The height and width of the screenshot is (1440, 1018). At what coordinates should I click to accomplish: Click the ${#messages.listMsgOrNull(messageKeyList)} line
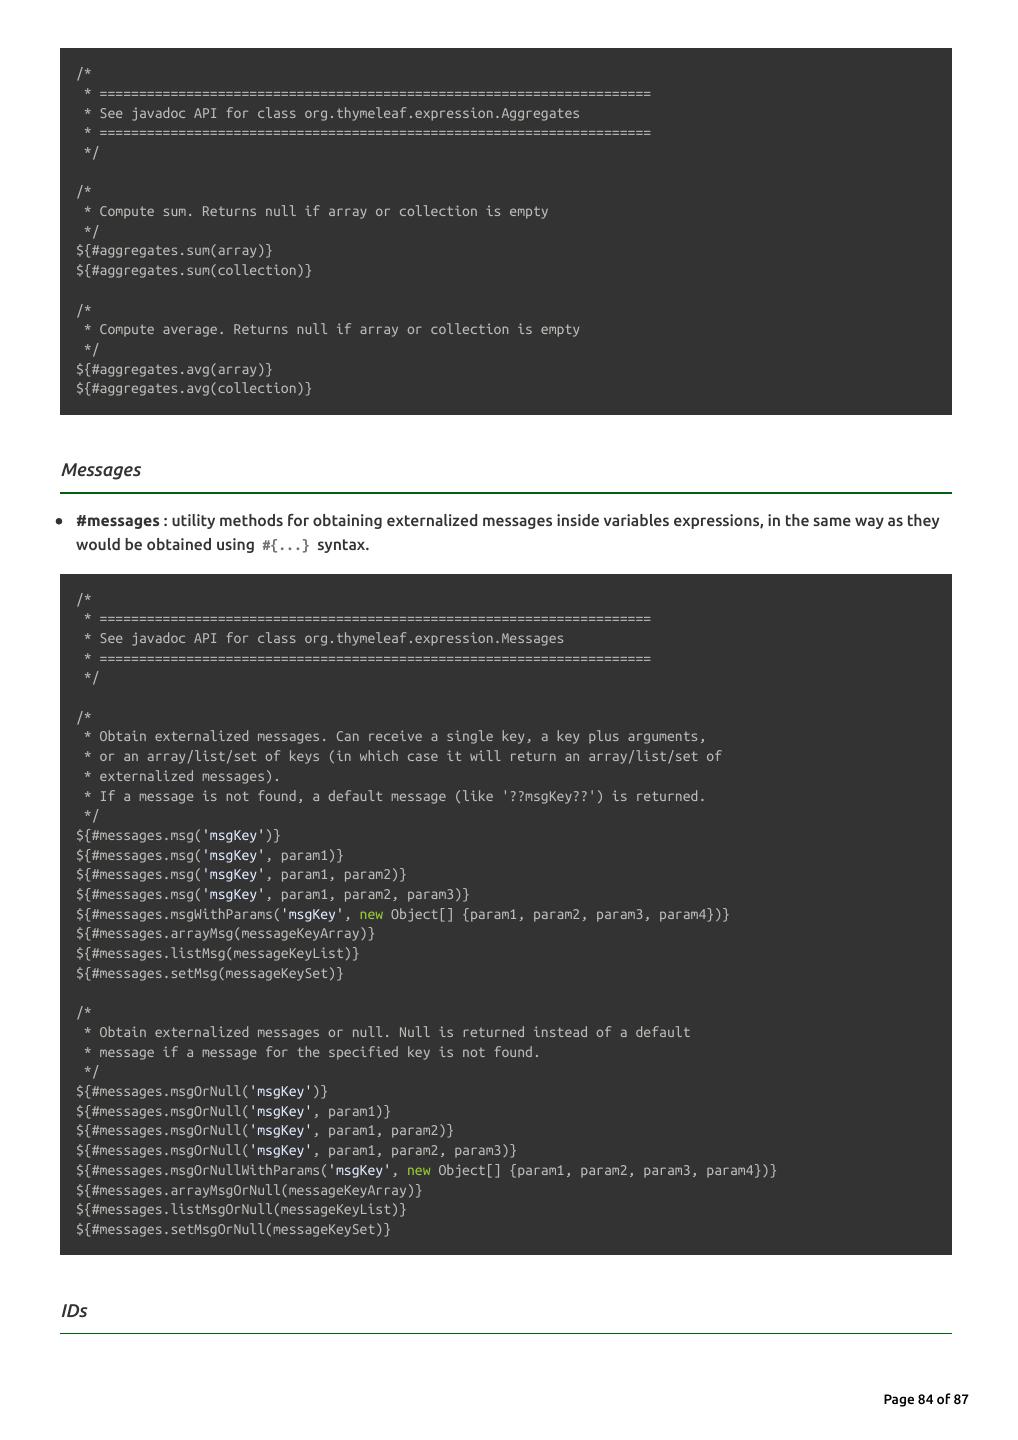pyautogui.click(x=241, y=1210)
